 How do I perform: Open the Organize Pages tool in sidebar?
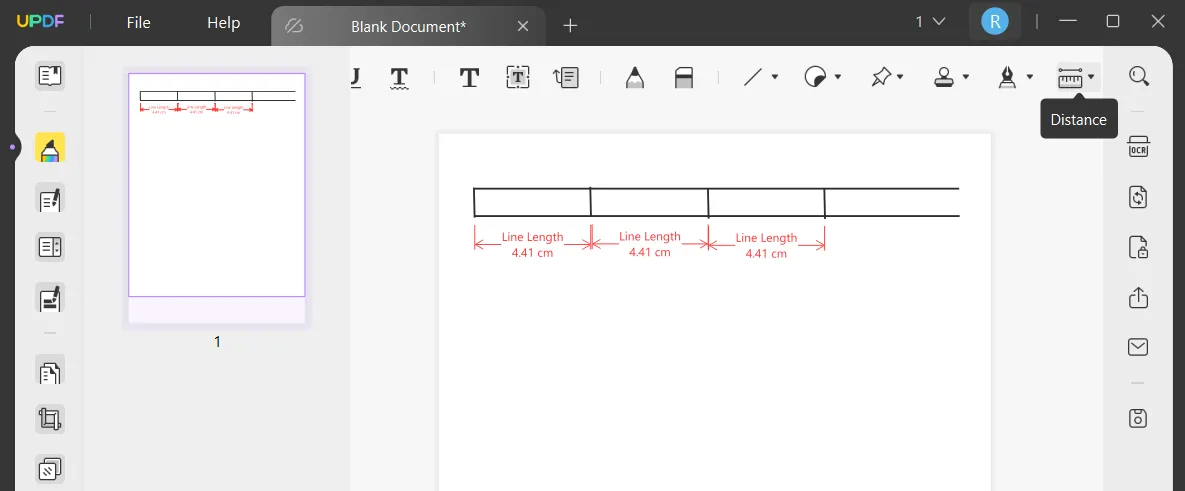(50, 371)
